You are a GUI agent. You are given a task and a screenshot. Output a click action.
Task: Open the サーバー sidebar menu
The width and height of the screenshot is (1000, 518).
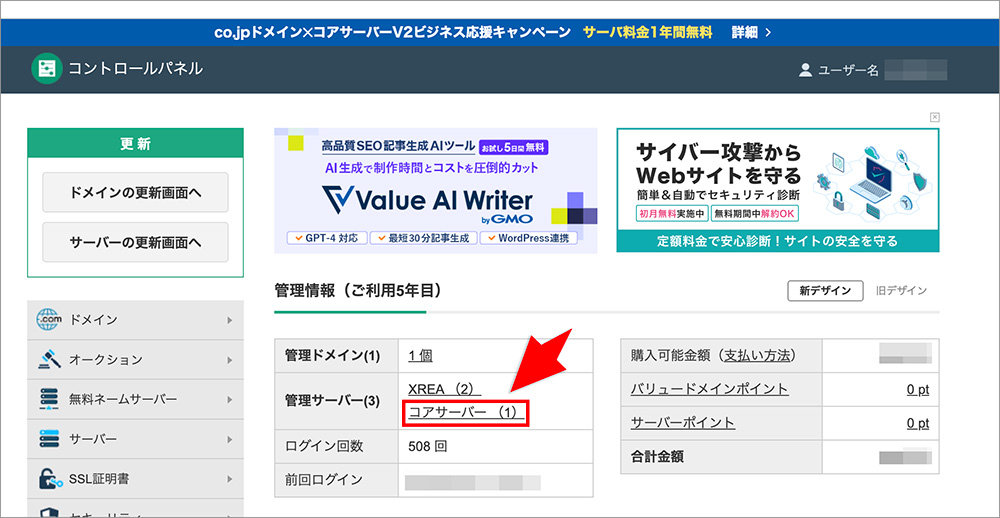135,440
